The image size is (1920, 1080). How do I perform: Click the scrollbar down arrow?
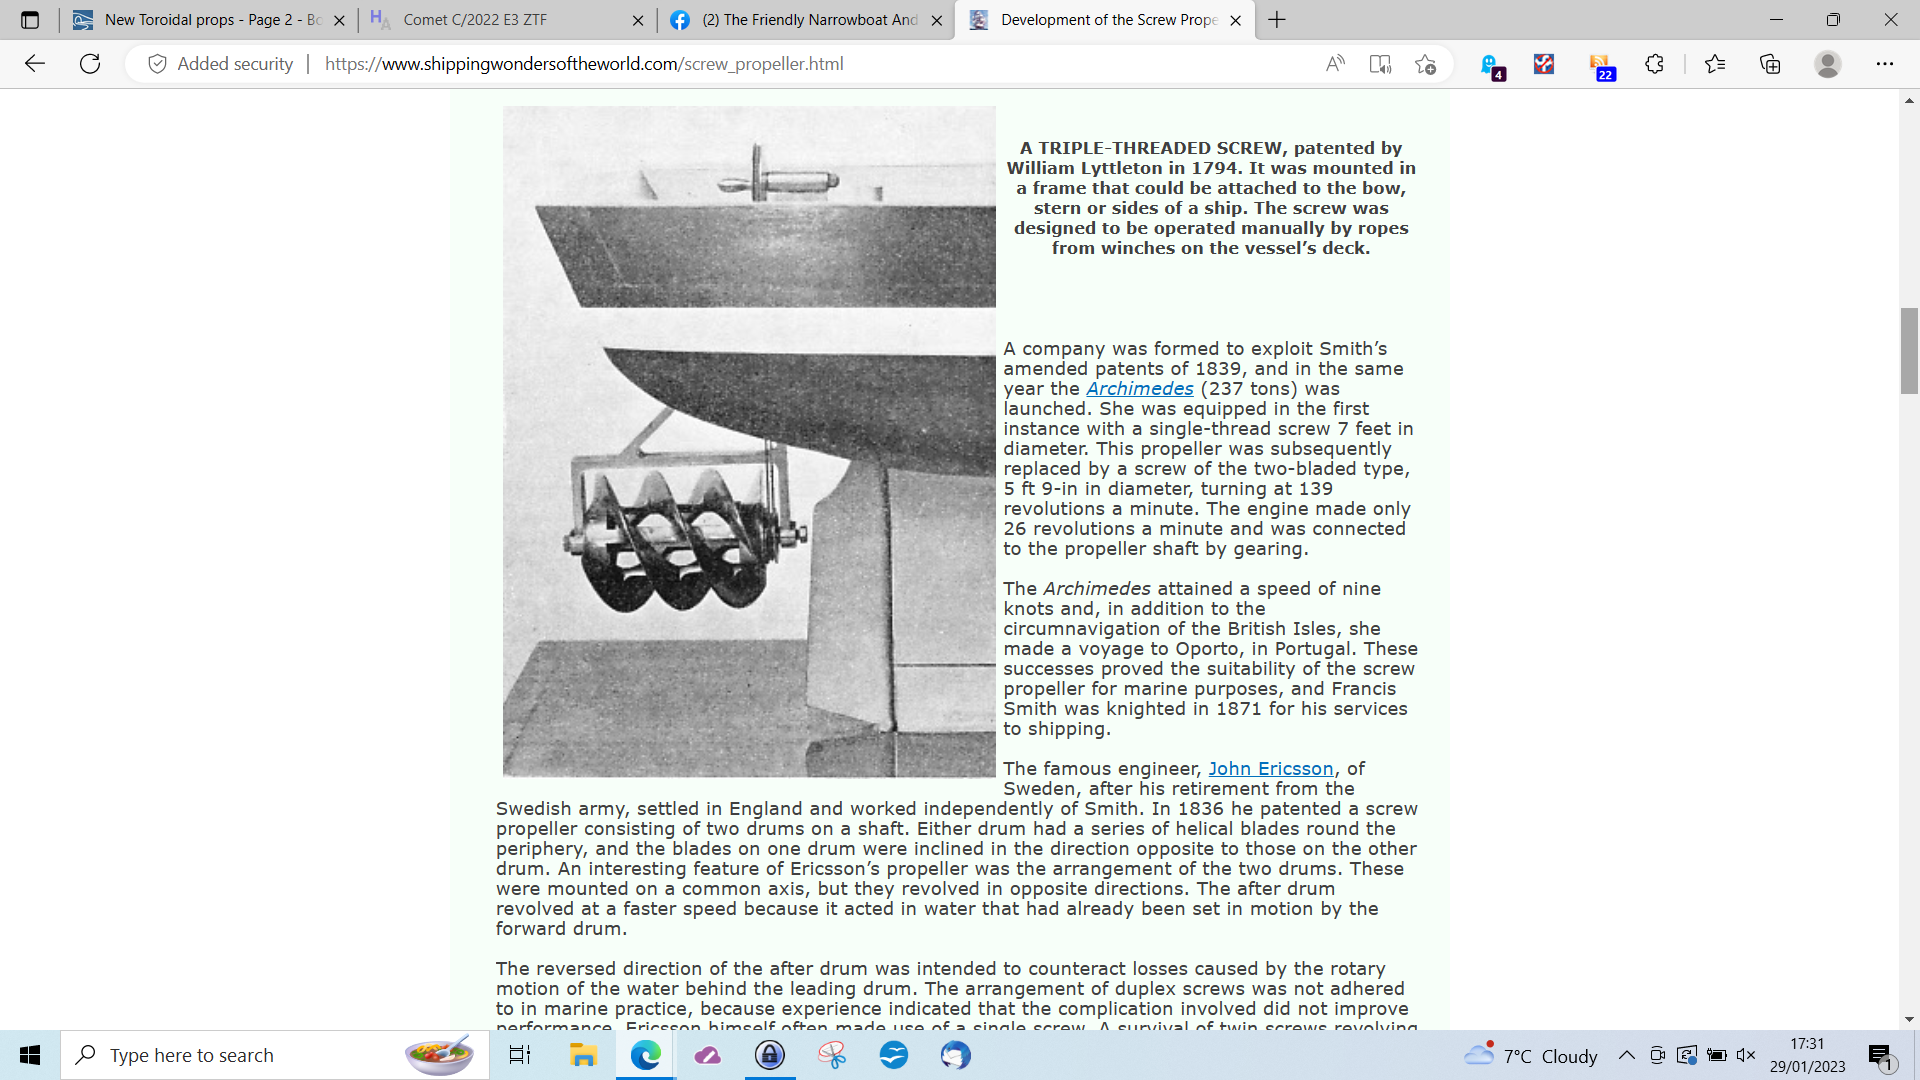click(x=1909, y=1020)
